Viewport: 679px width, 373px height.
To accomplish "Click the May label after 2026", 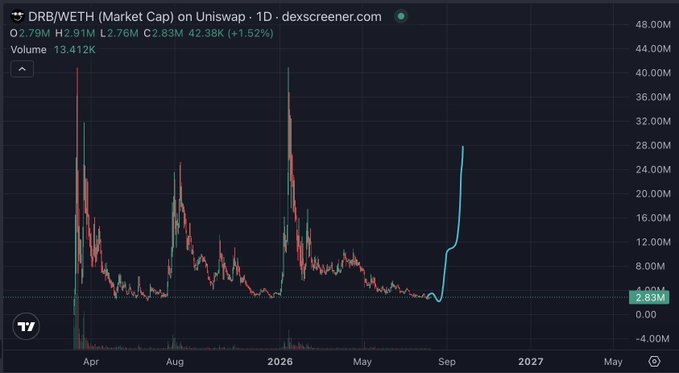I will click(x=362, y=361).
